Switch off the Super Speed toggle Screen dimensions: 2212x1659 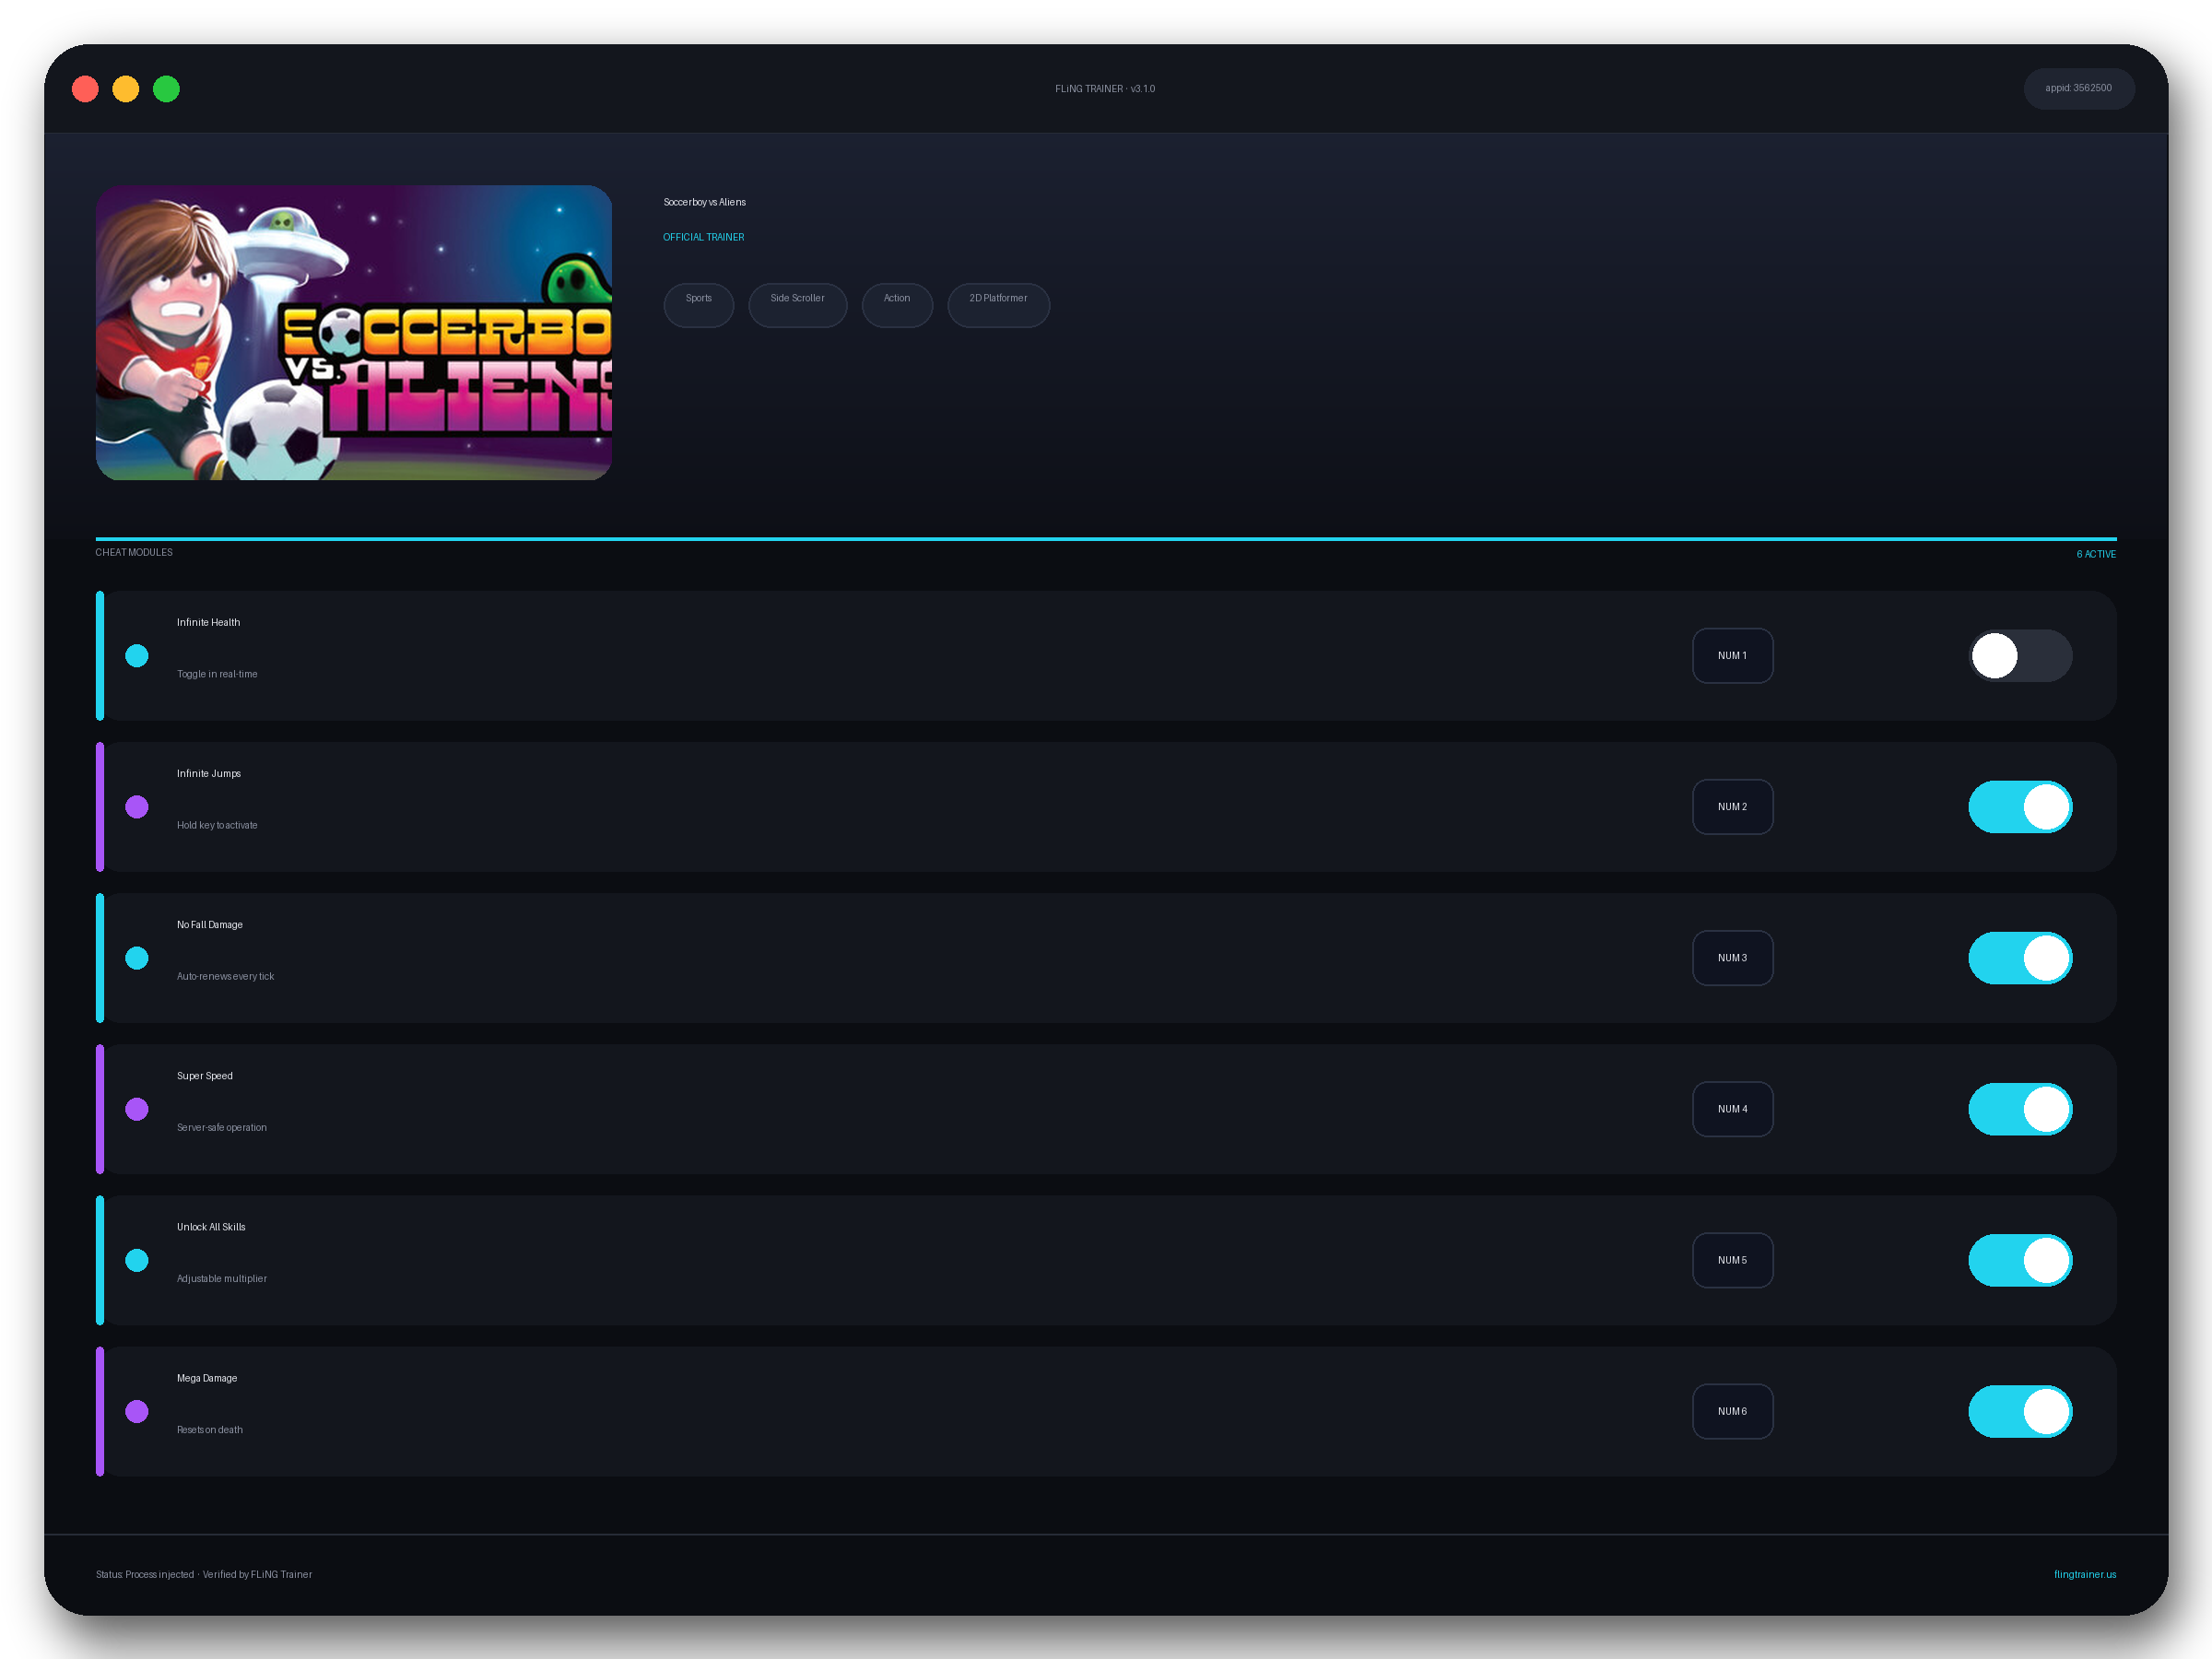(x=2020, y=1109)
